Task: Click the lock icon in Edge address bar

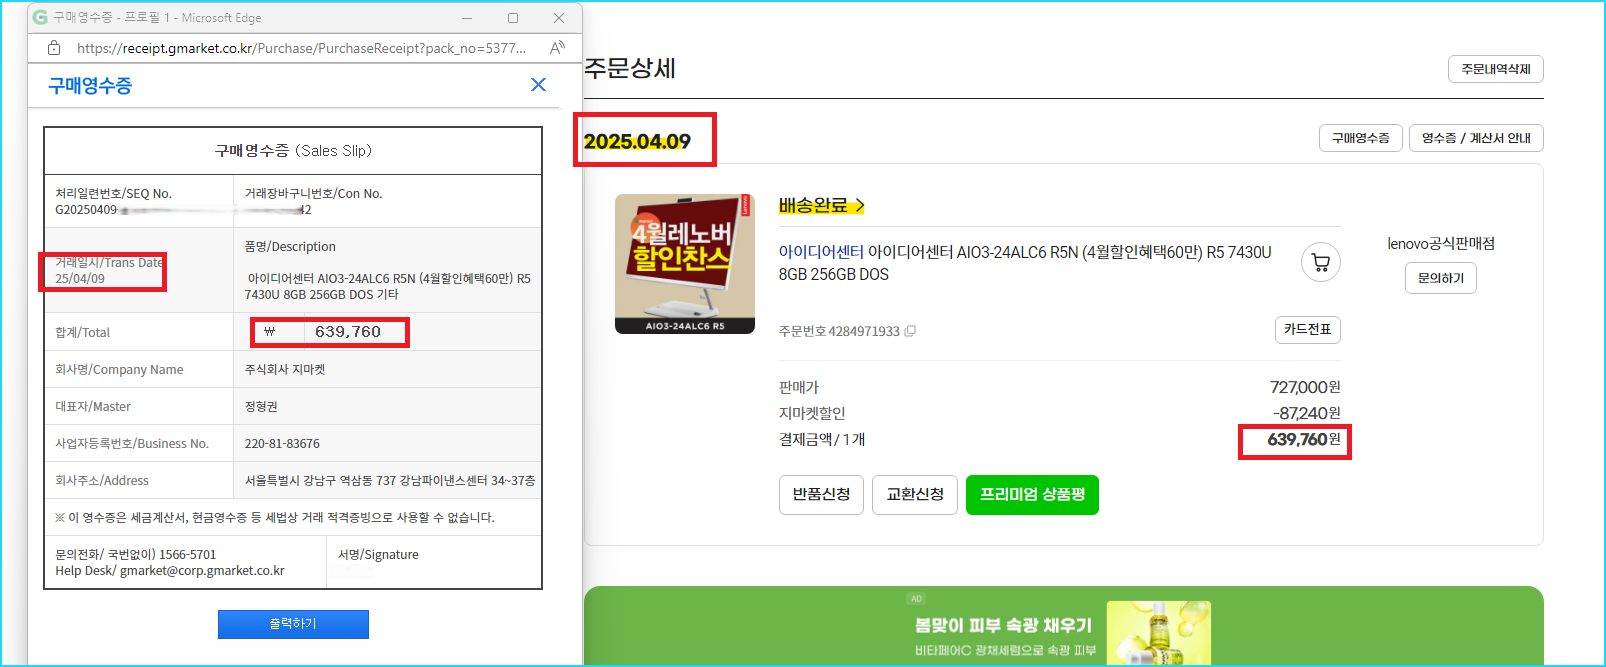Action: point(54,48)
